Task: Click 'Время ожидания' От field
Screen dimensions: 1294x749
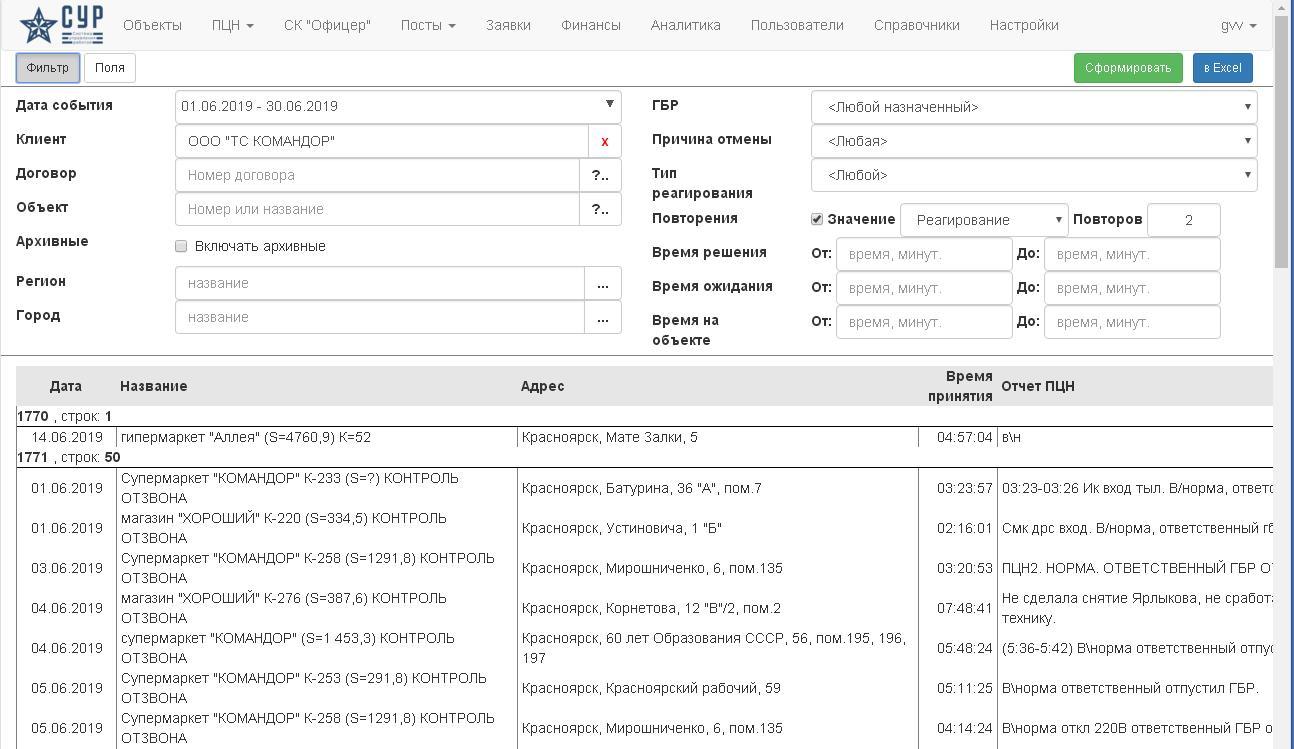Action: click(x=924, y=288)
